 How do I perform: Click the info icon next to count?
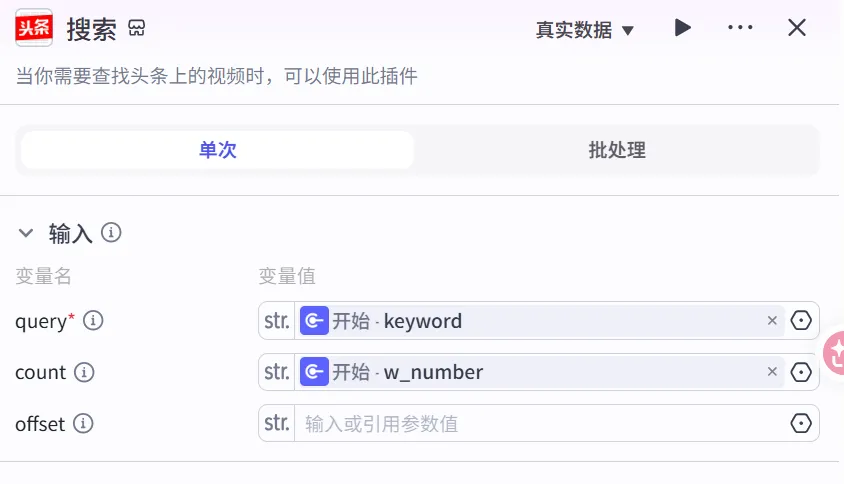coord(84,372)
